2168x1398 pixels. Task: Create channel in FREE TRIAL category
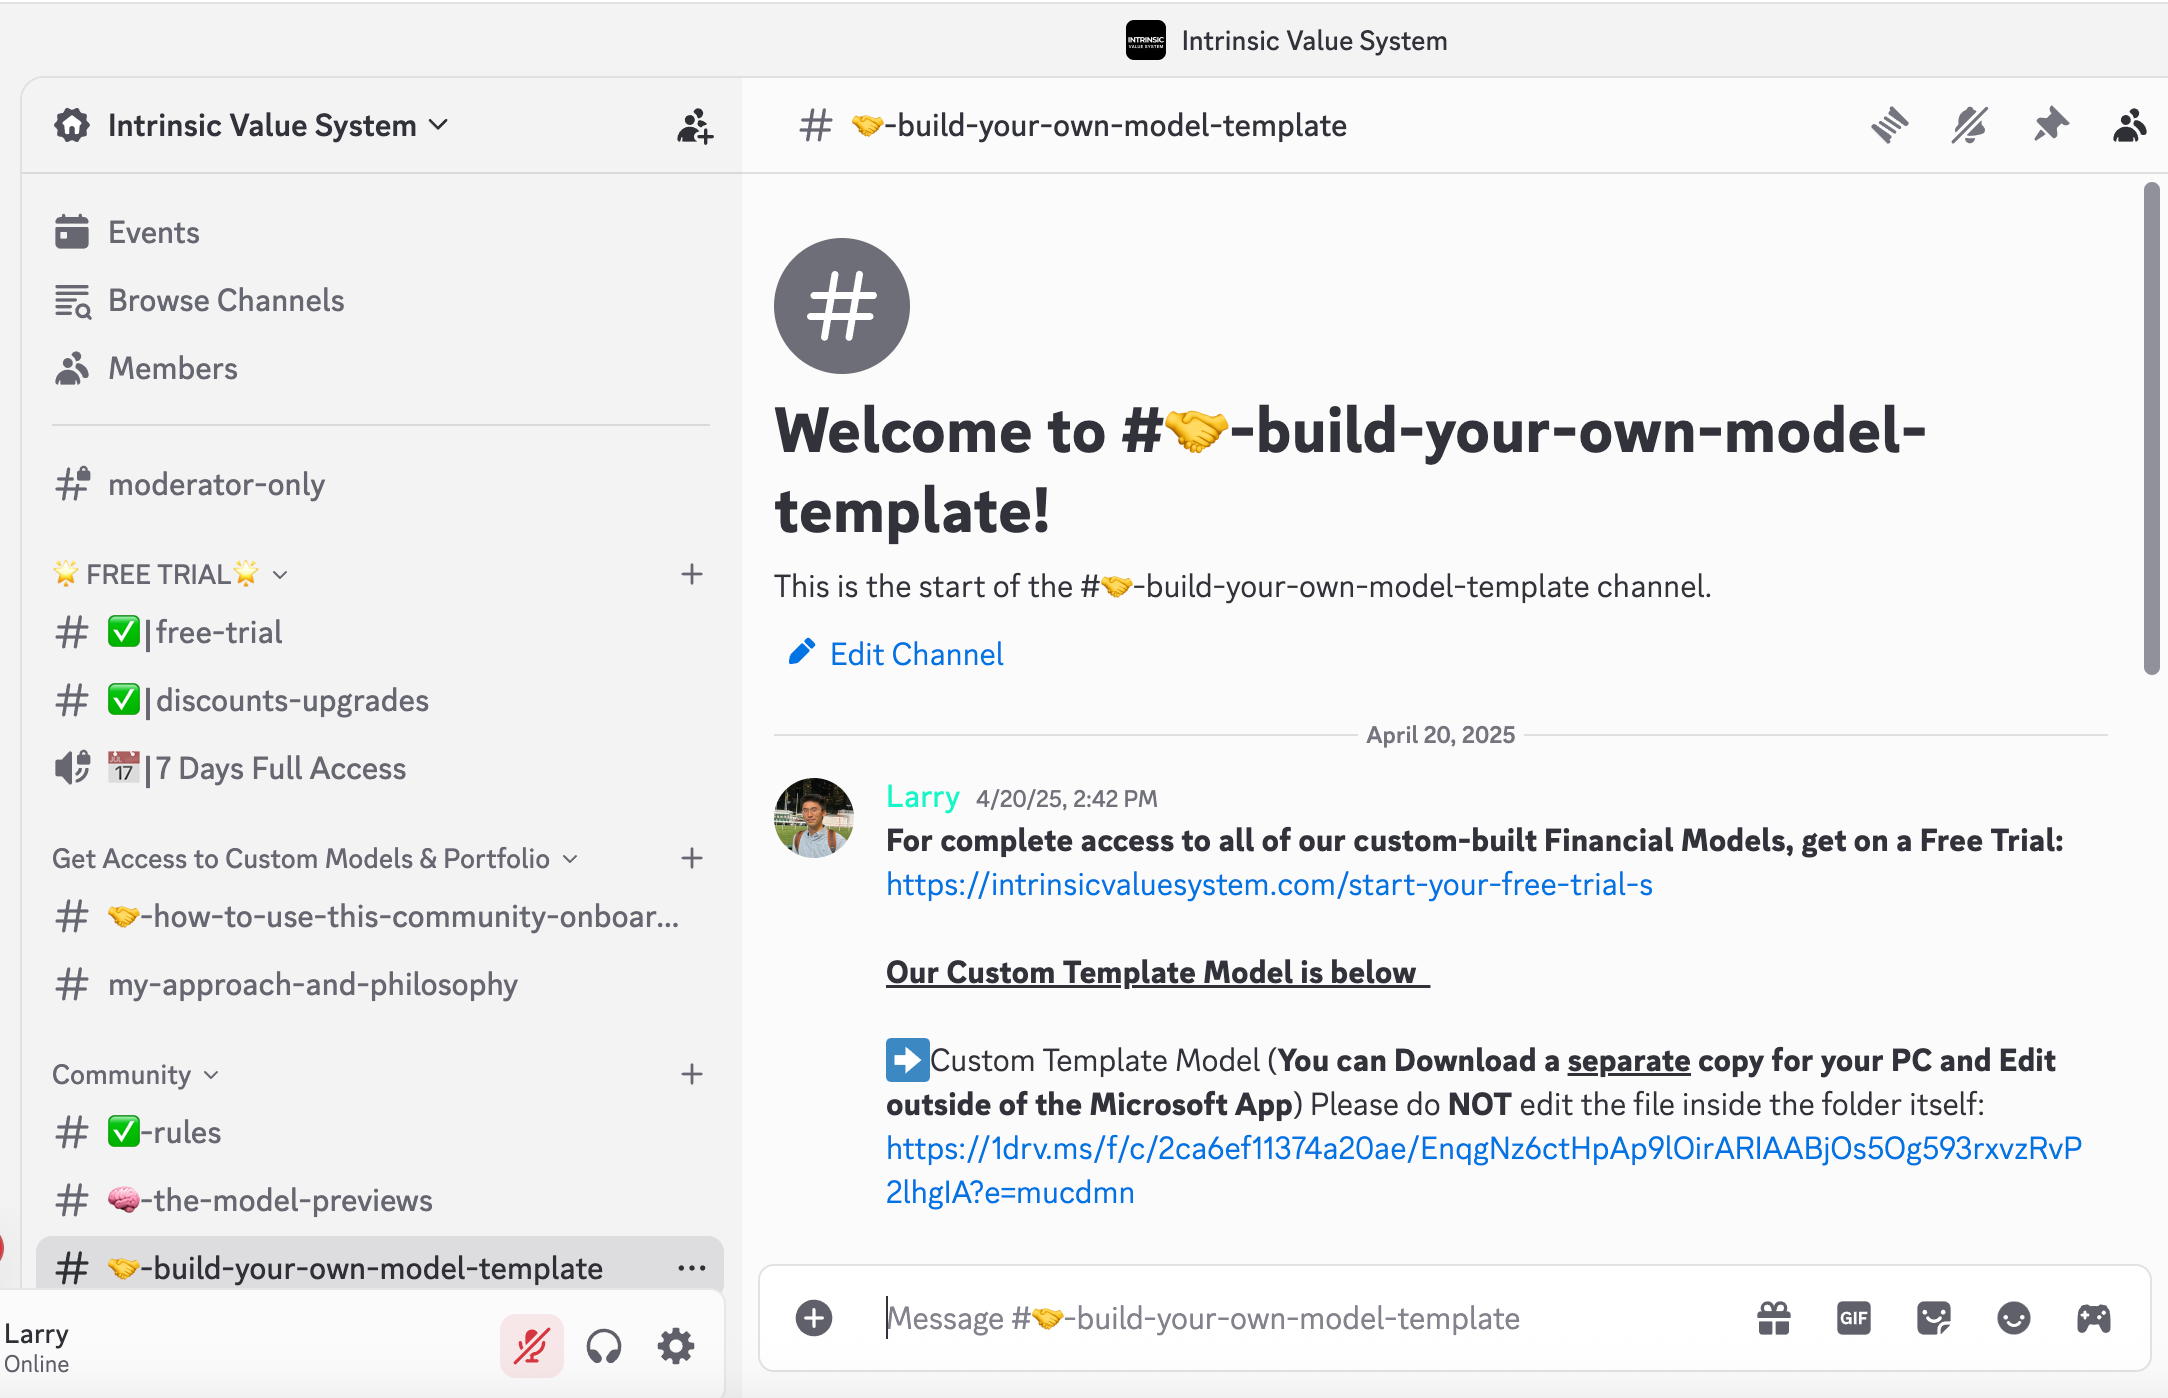[692, 574]
